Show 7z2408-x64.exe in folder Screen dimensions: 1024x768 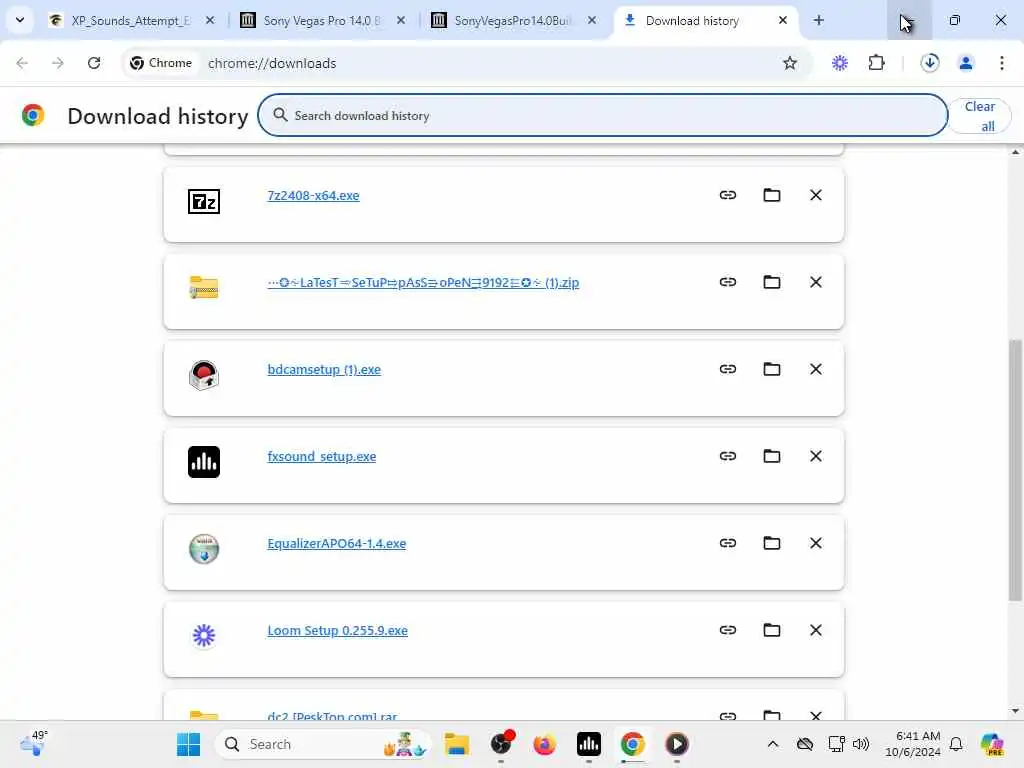point(772,195)
